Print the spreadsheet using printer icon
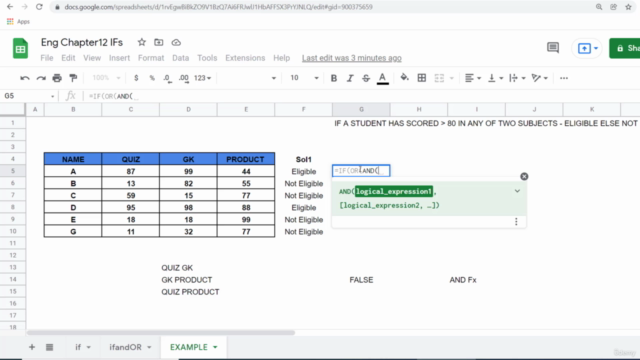This screenshot has height=360, width=640. pos(57,78)
